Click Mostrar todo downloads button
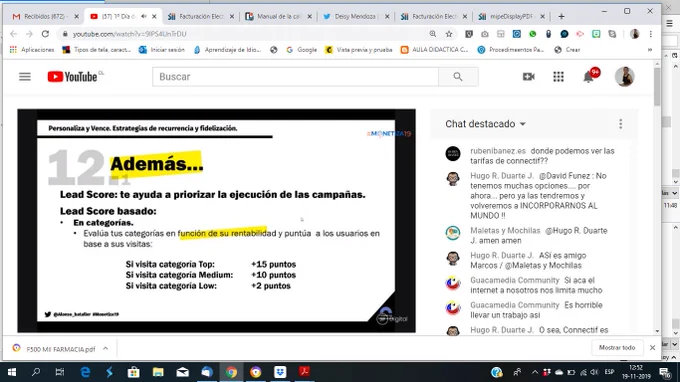The height and width of the screenshot is (382, 680). (617, 348)
